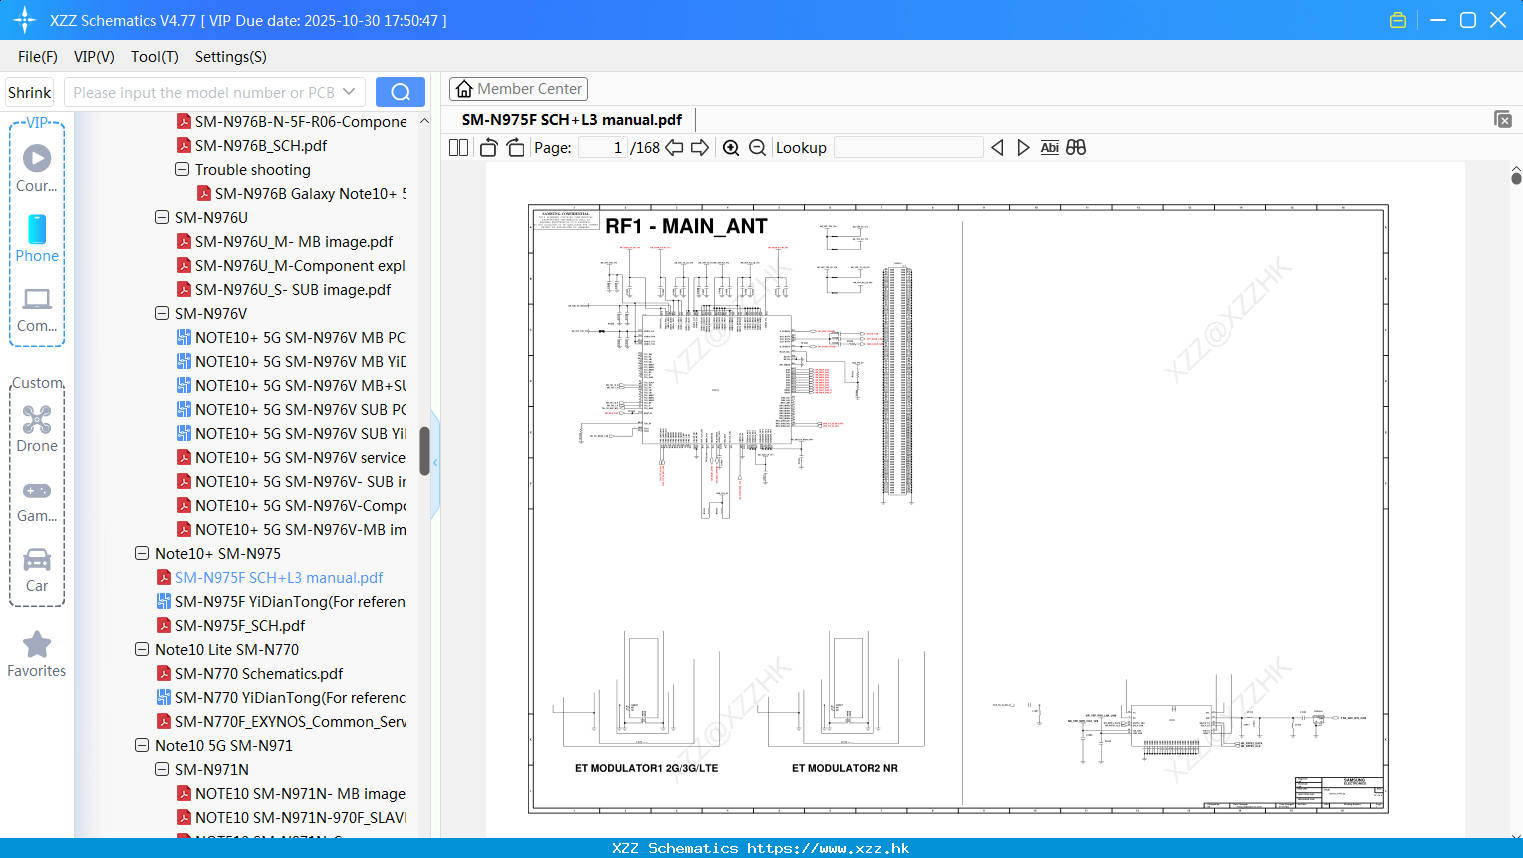Click the Shrink button
The height and width of the screenshot is (858, 1523).
(30, 92)
